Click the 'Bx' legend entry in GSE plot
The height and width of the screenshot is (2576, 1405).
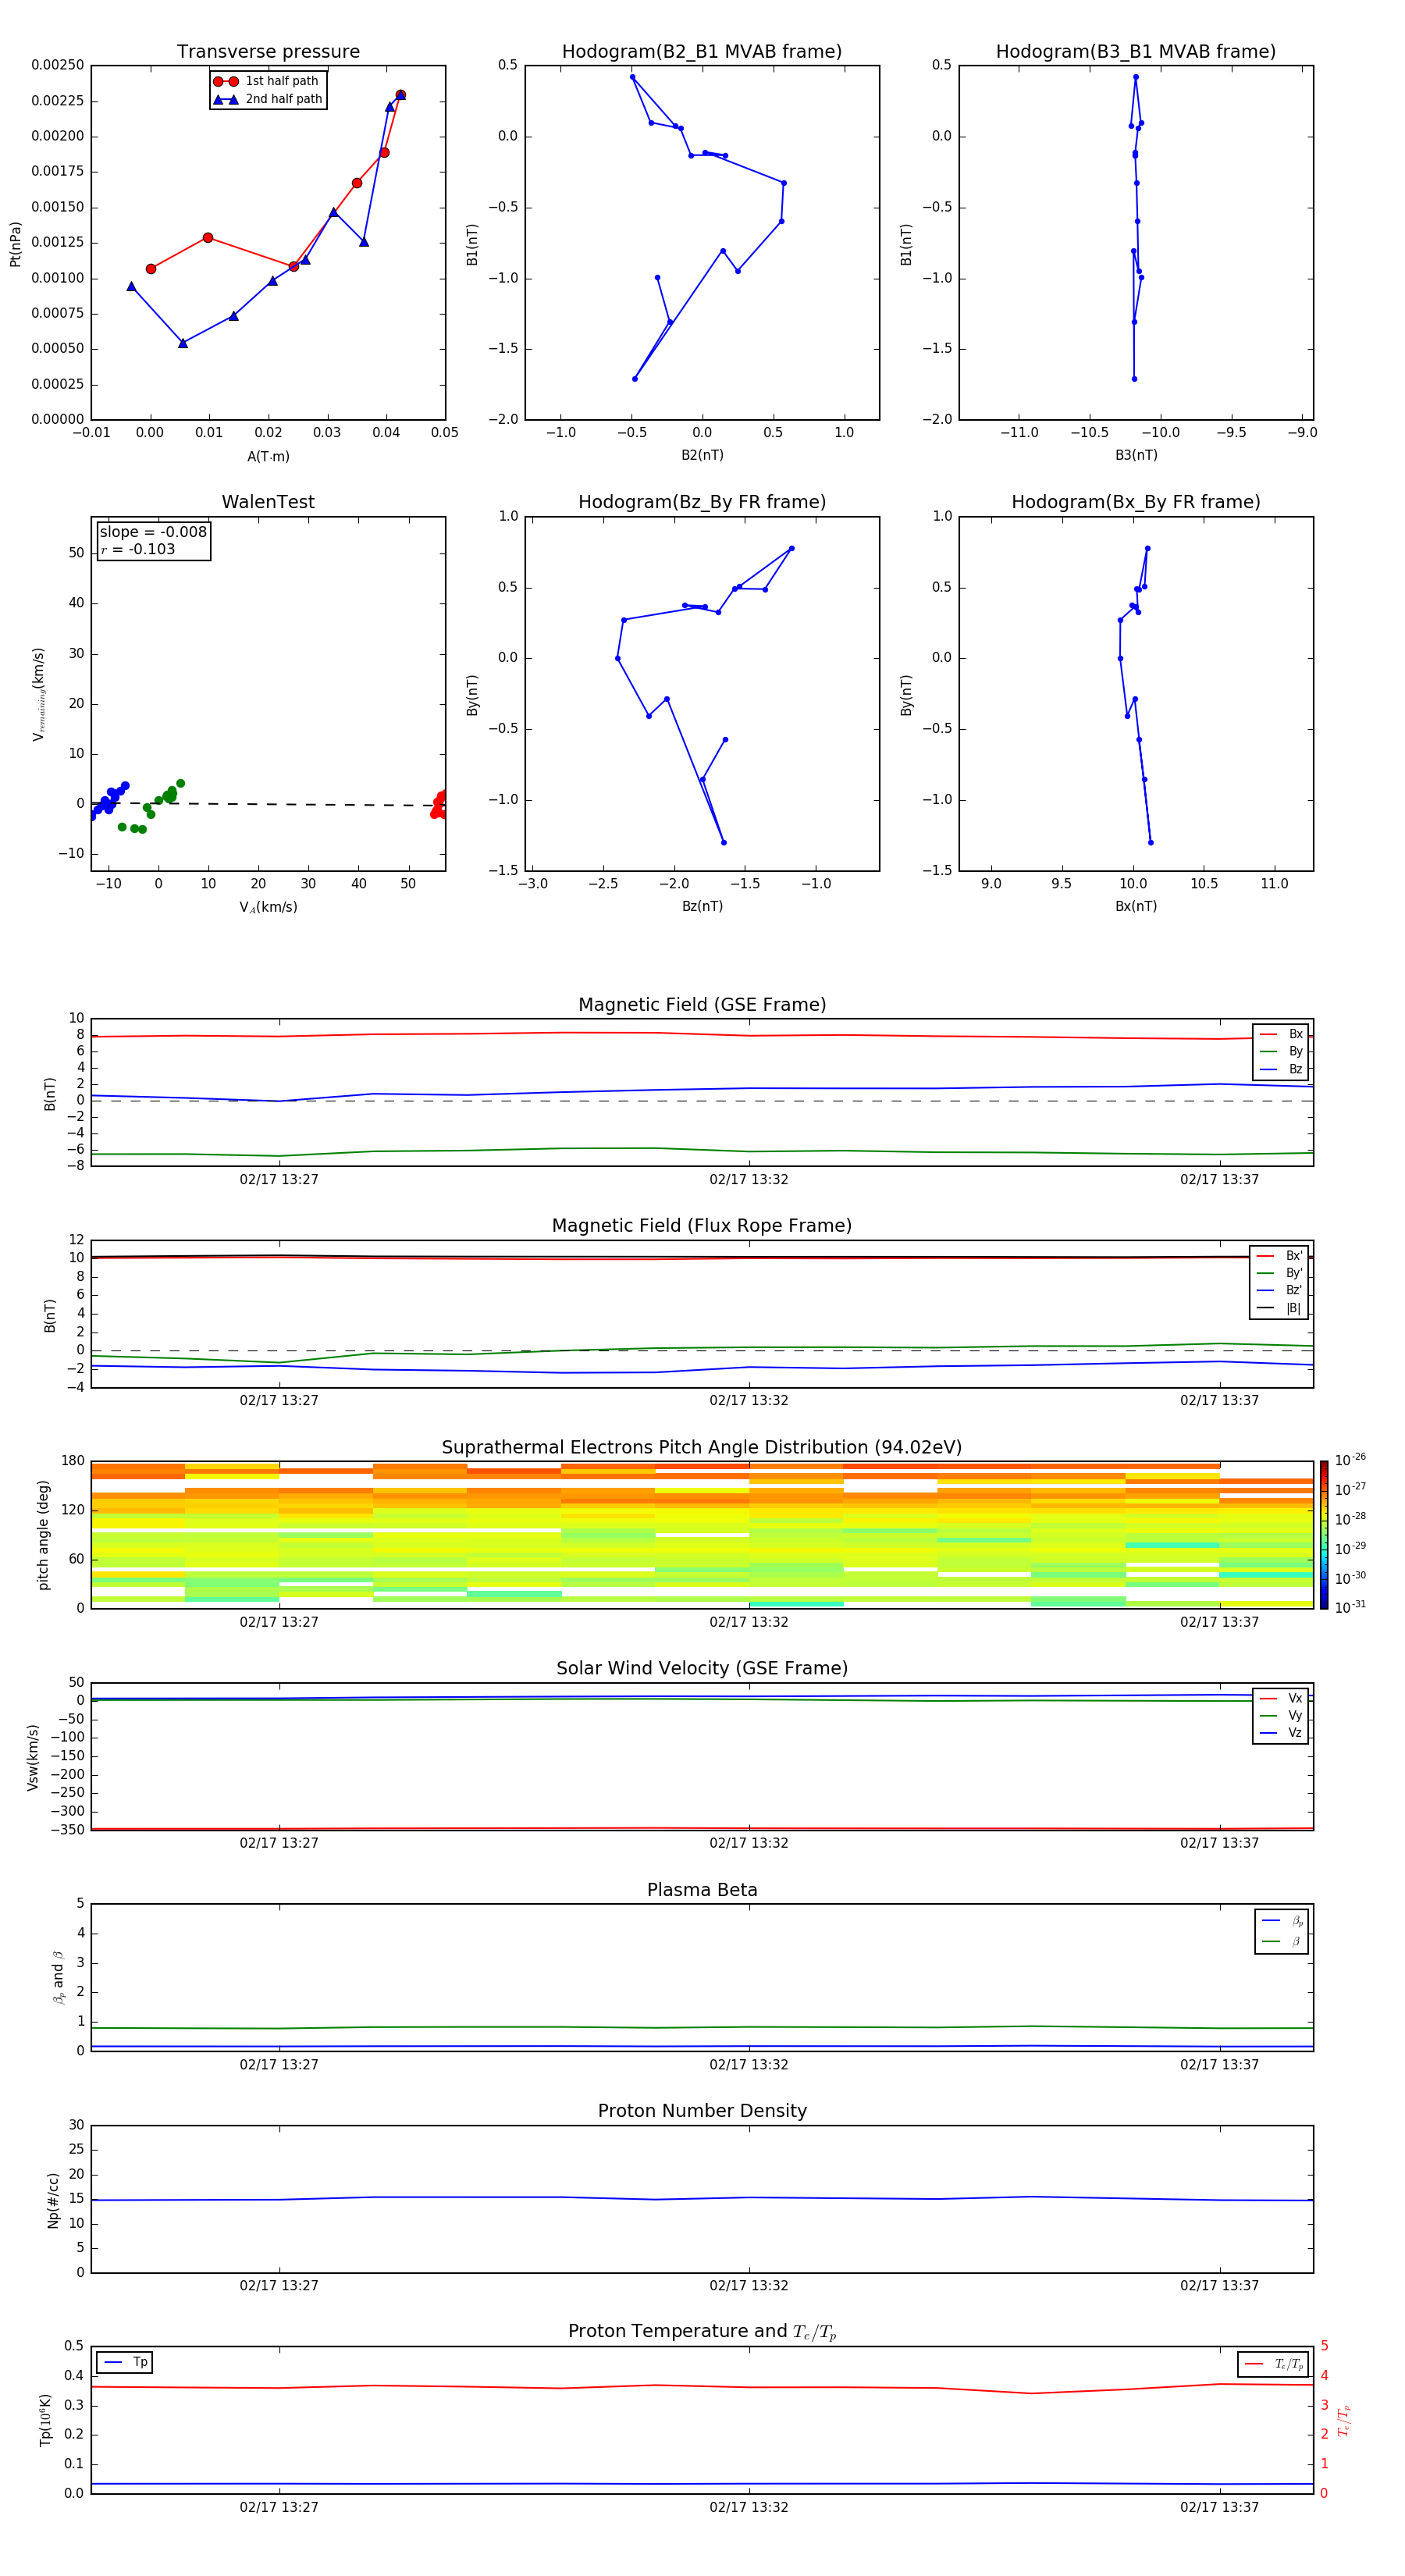1281,1034
